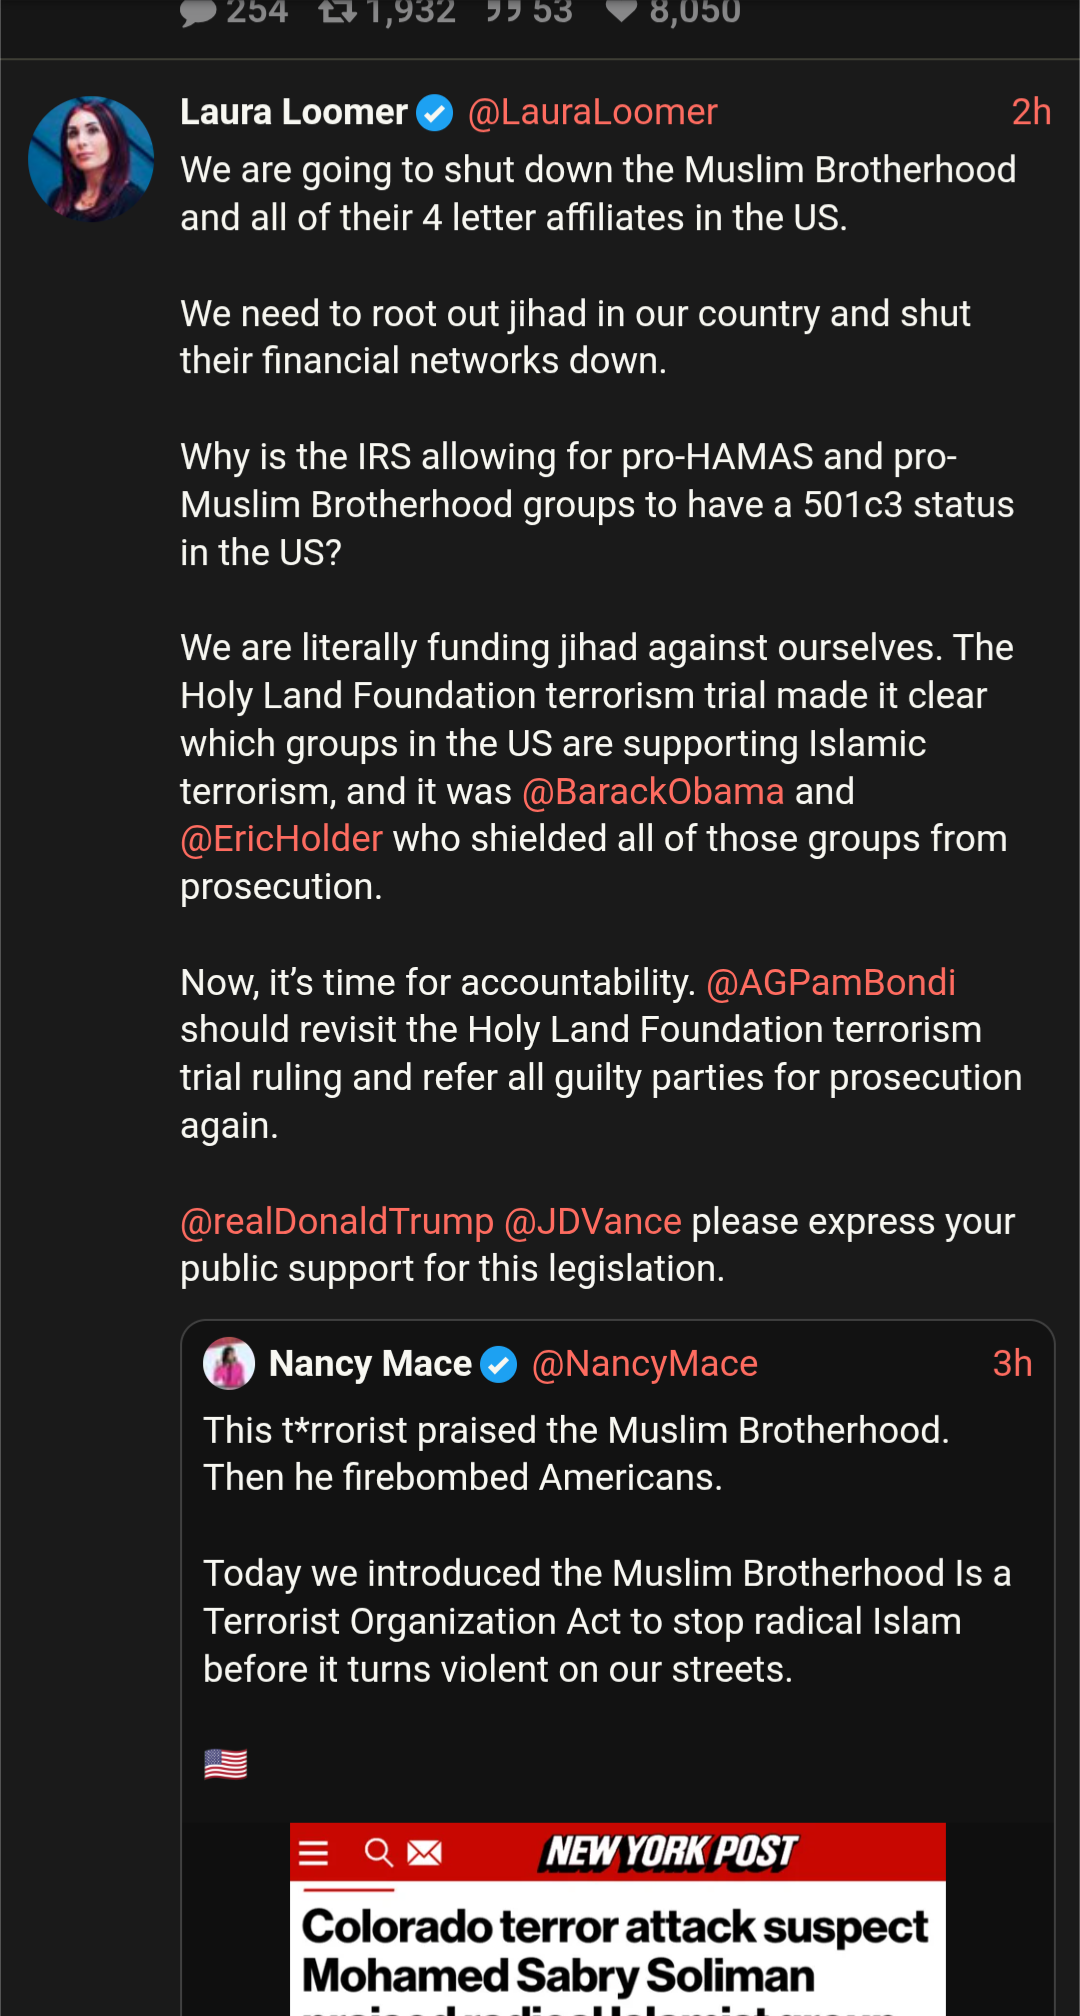Viewport: 1080px width, 2016px height.
Task: Like the post with the heart icon
Action: (621, 12)
